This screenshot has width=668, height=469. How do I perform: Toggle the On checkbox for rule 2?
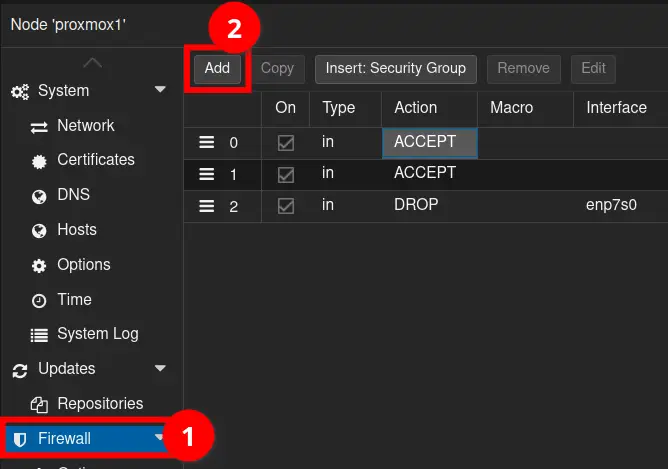[285, 206]
